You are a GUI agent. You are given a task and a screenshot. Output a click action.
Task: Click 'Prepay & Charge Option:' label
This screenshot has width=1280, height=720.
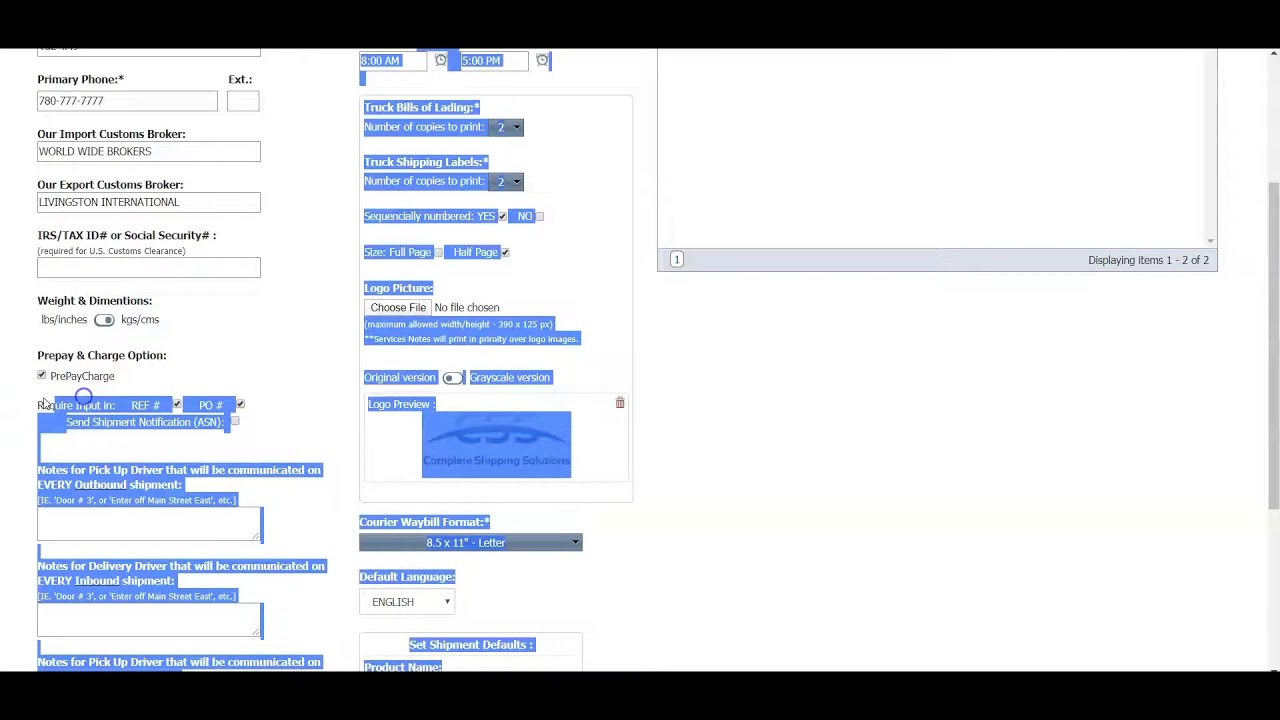point(102,356)
